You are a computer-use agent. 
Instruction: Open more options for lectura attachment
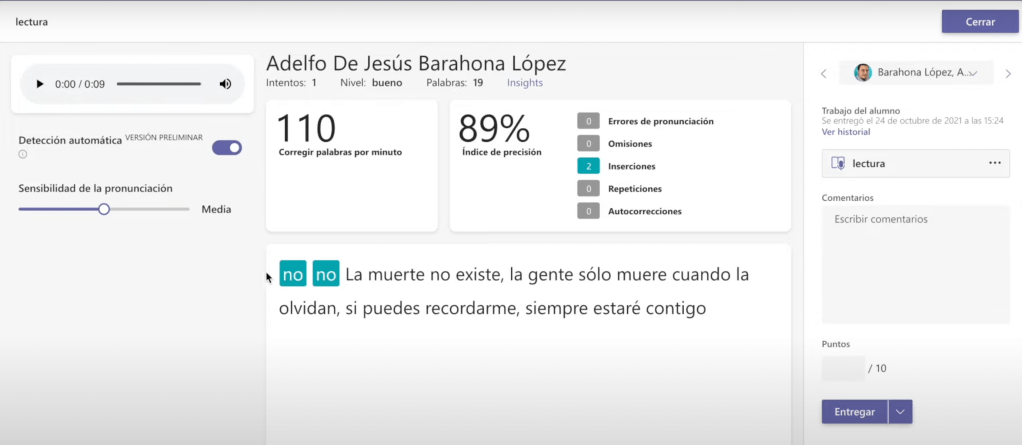[994, 163]
